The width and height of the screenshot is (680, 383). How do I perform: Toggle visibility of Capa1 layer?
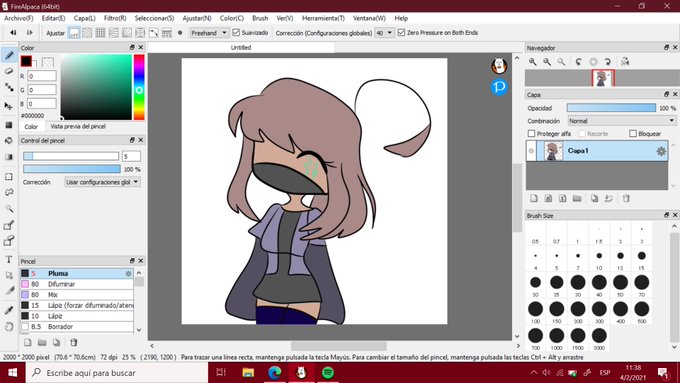click(x=531, y=151)
